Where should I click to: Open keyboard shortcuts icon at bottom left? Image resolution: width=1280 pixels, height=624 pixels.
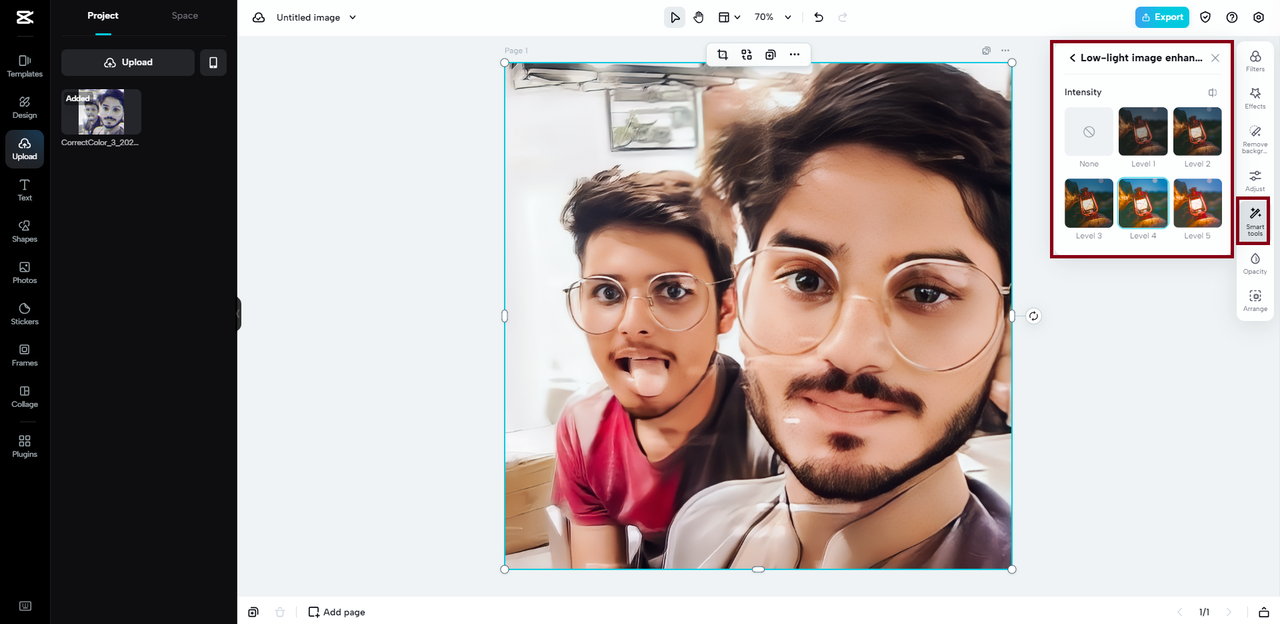click(x=24, y=606)
